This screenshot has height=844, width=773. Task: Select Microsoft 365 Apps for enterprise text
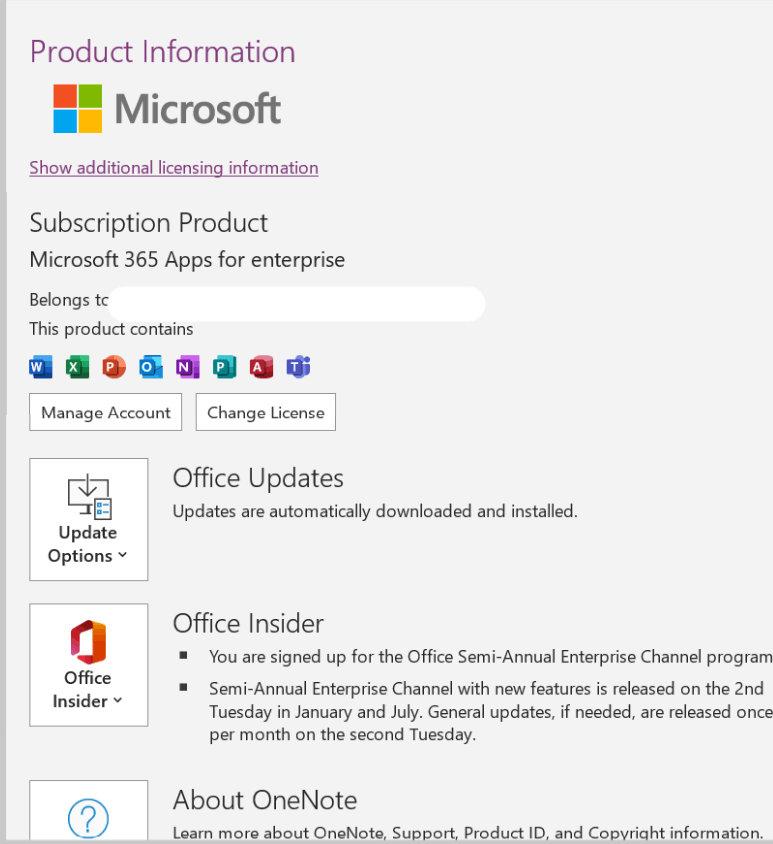coord(187,259)
